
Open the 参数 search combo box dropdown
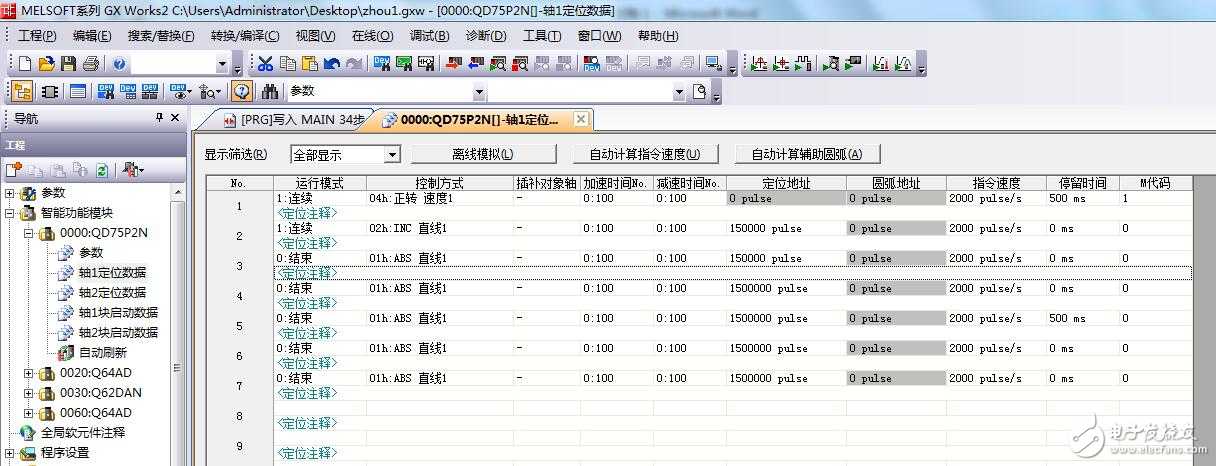click(479, 92)
